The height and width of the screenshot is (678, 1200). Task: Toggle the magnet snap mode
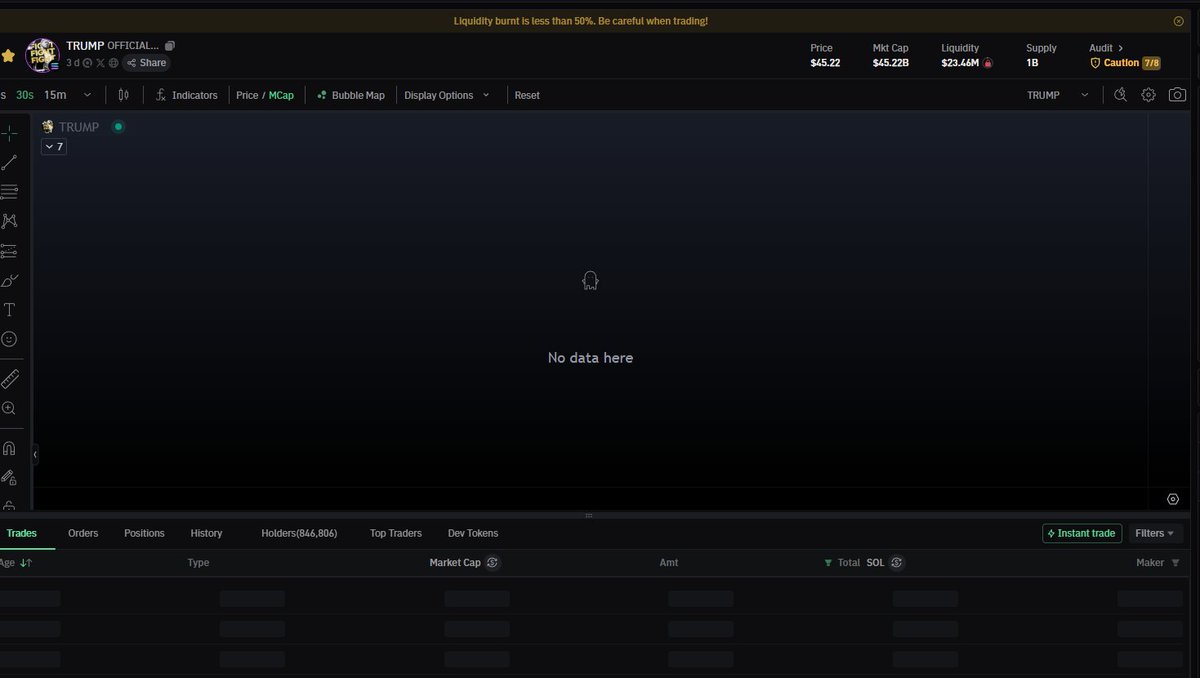[9, 448]
